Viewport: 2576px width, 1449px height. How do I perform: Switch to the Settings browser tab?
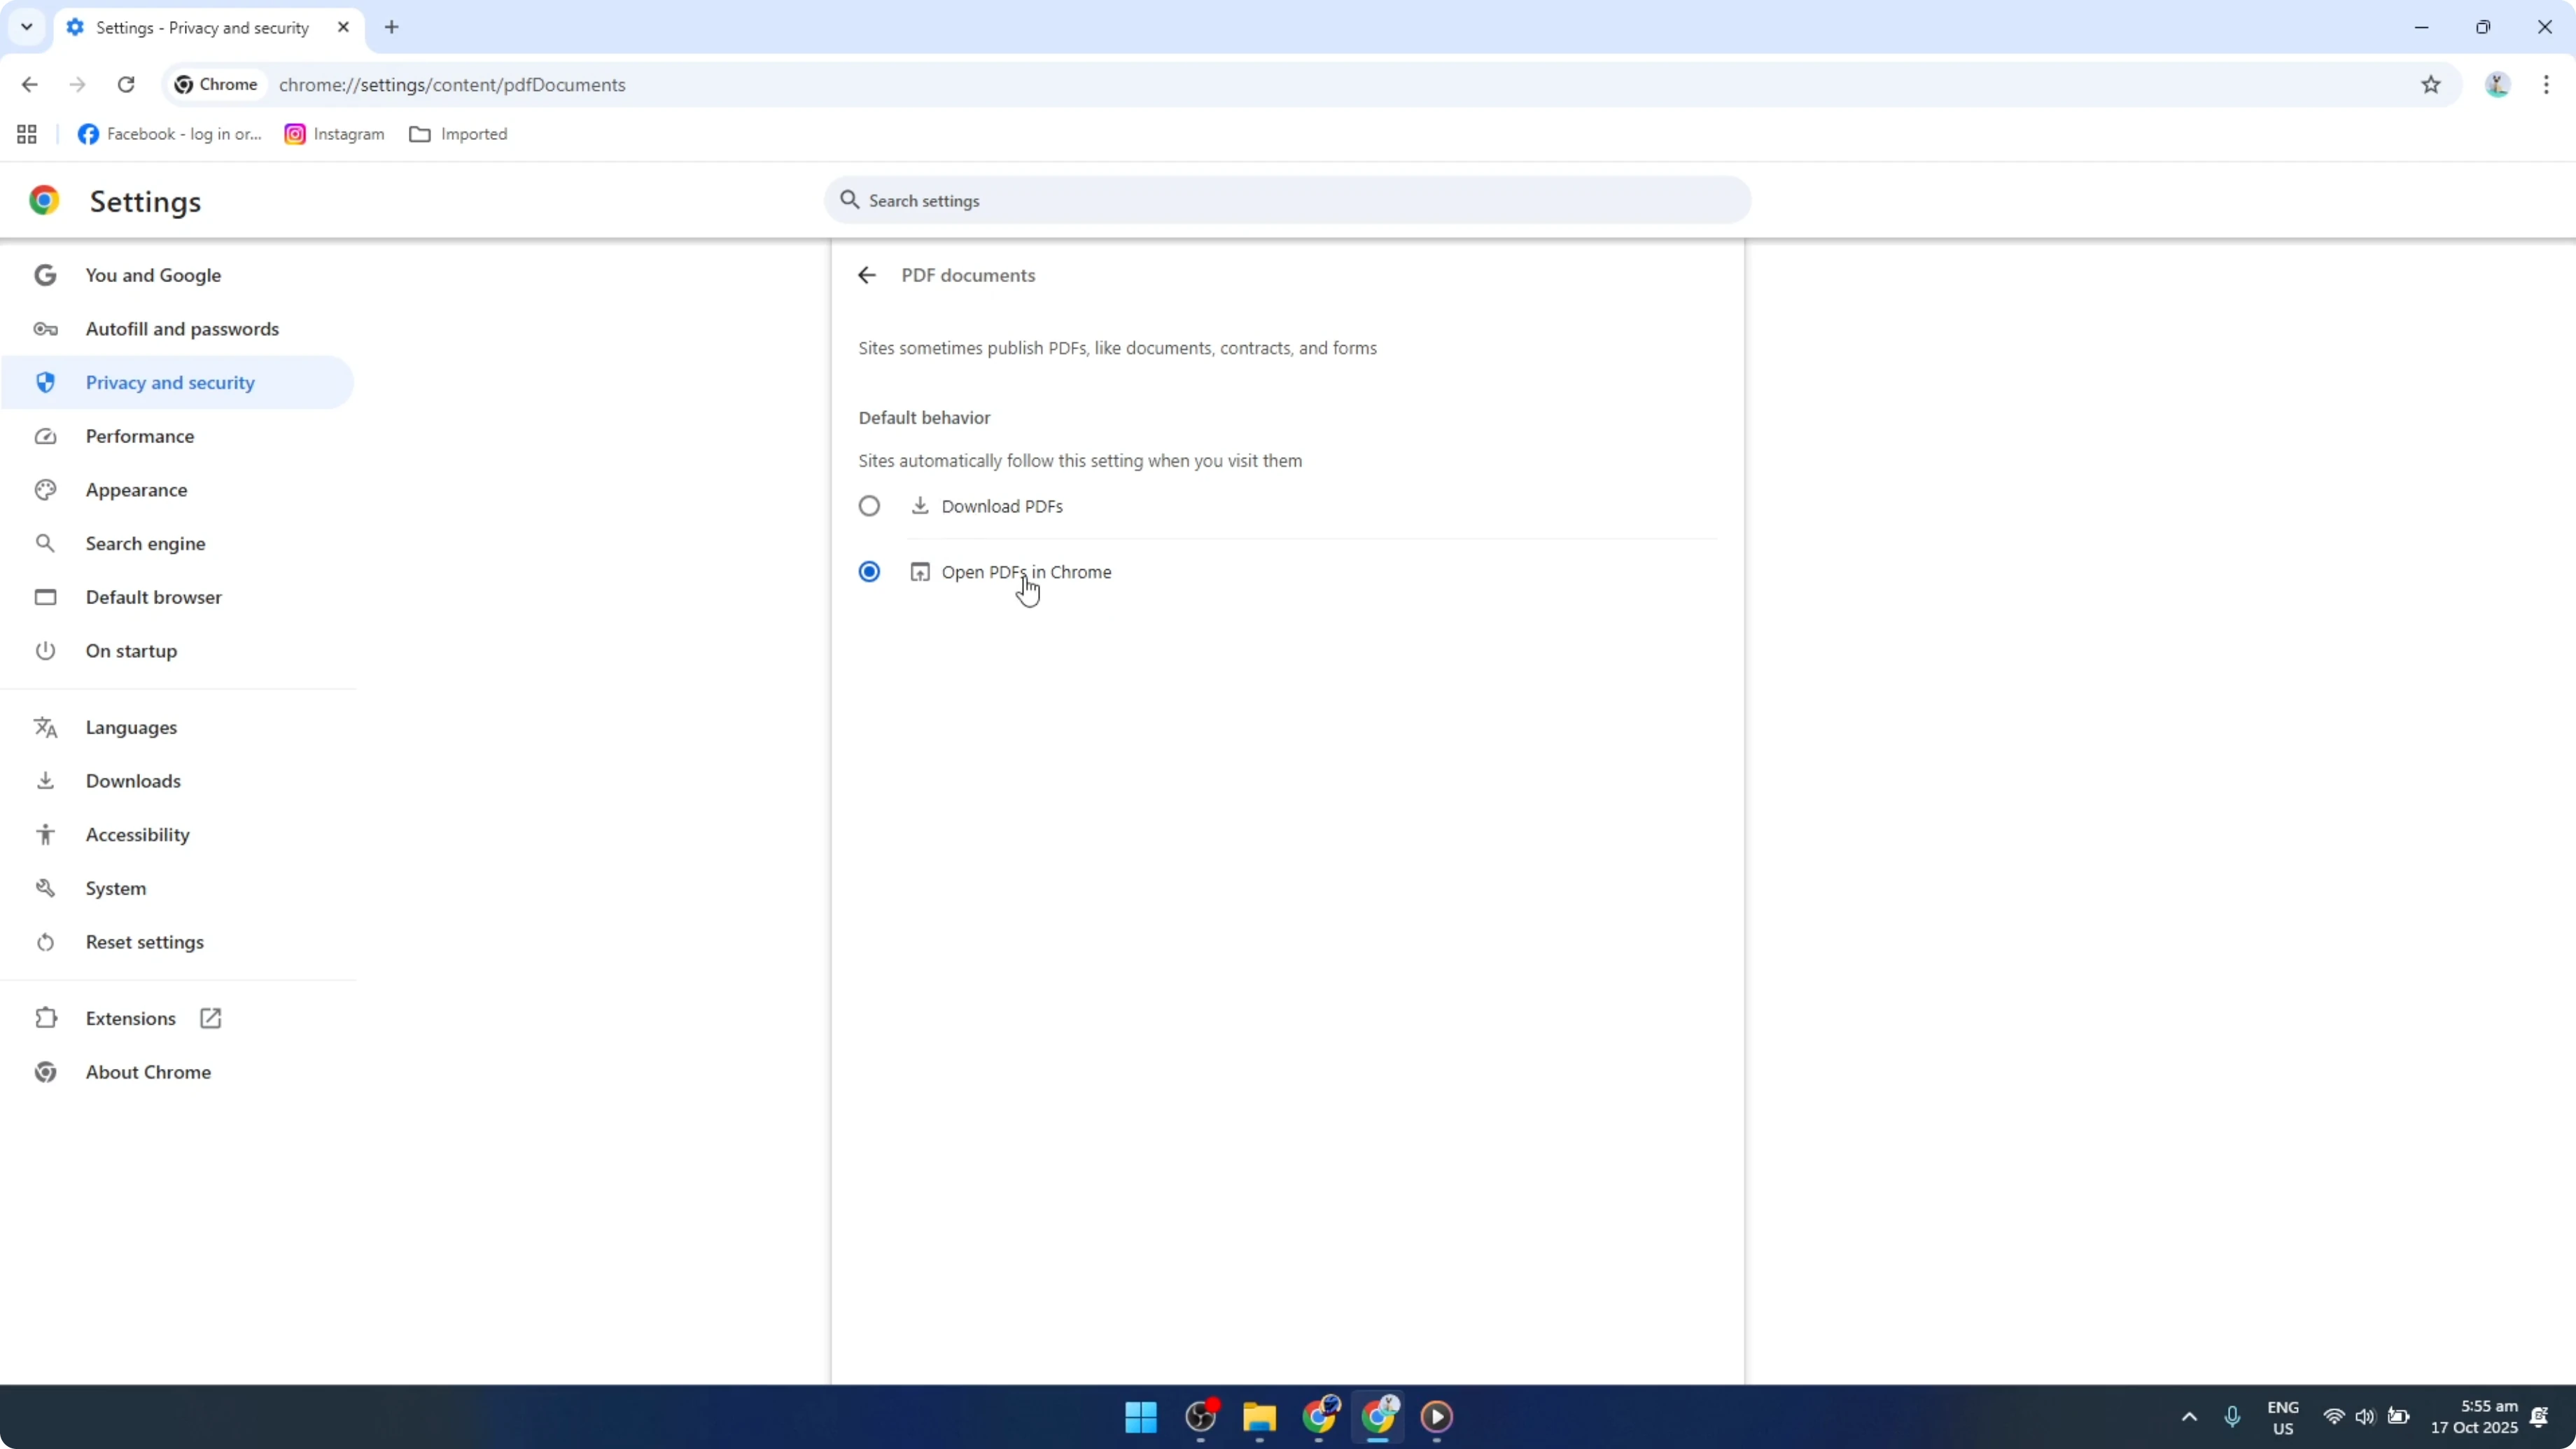click(x=200, y=27)
